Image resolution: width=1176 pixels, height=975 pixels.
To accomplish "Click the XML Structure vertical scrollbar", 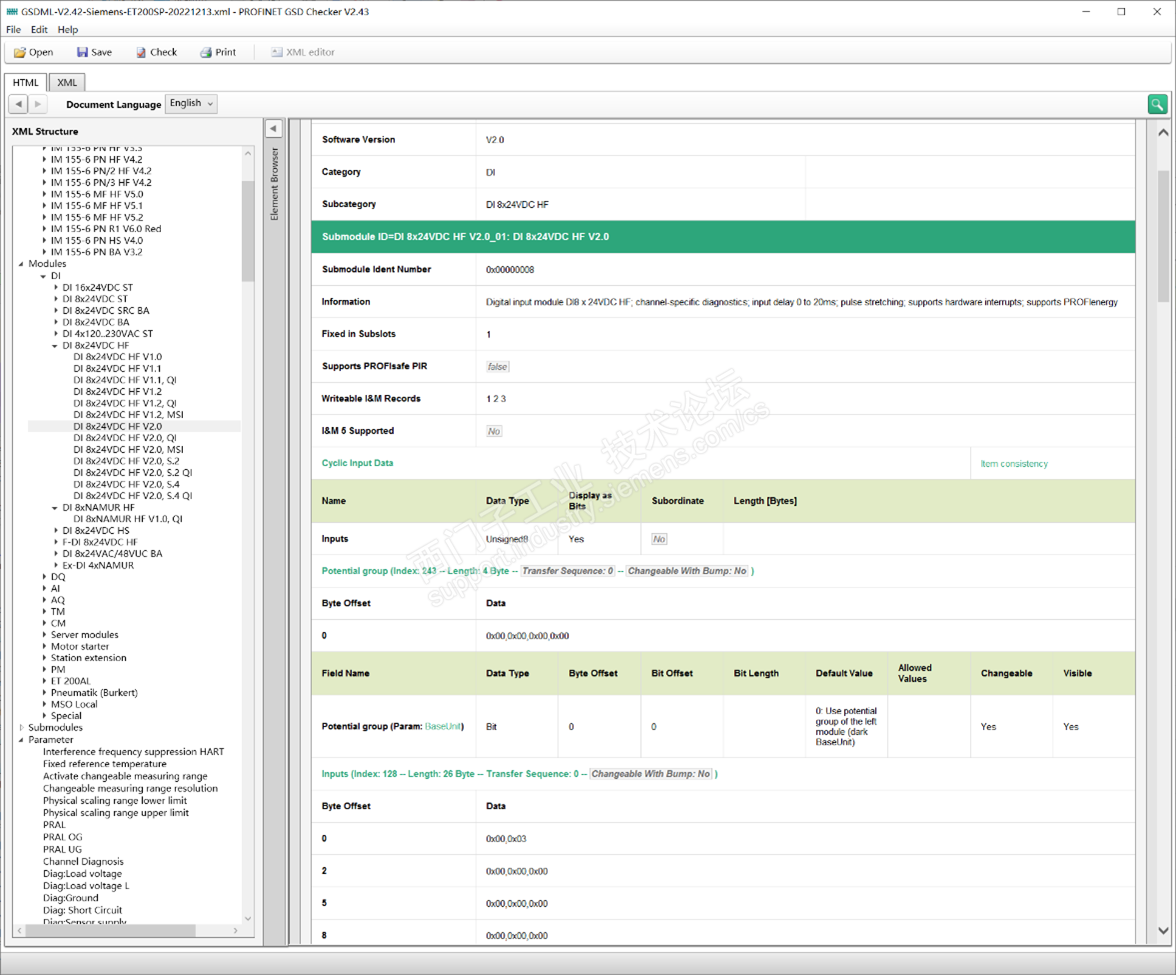I will (248, 230).
